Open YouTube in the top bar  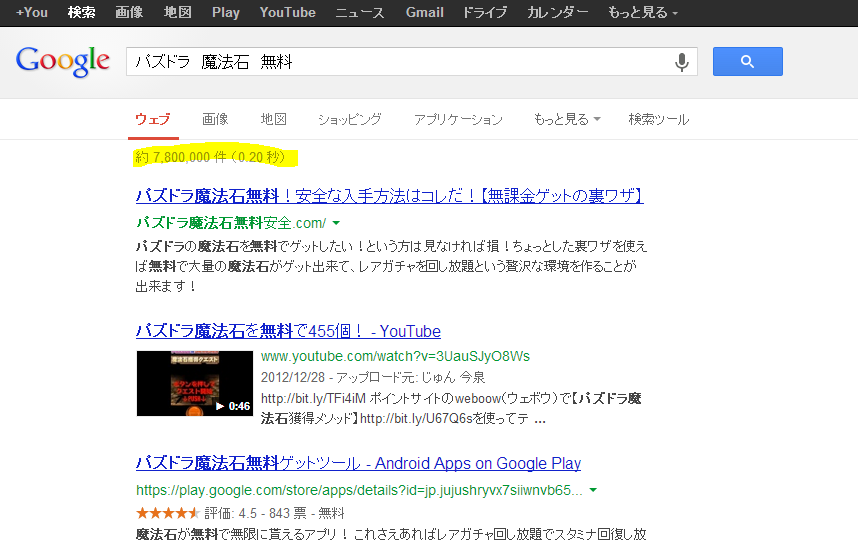pos(288,13)
